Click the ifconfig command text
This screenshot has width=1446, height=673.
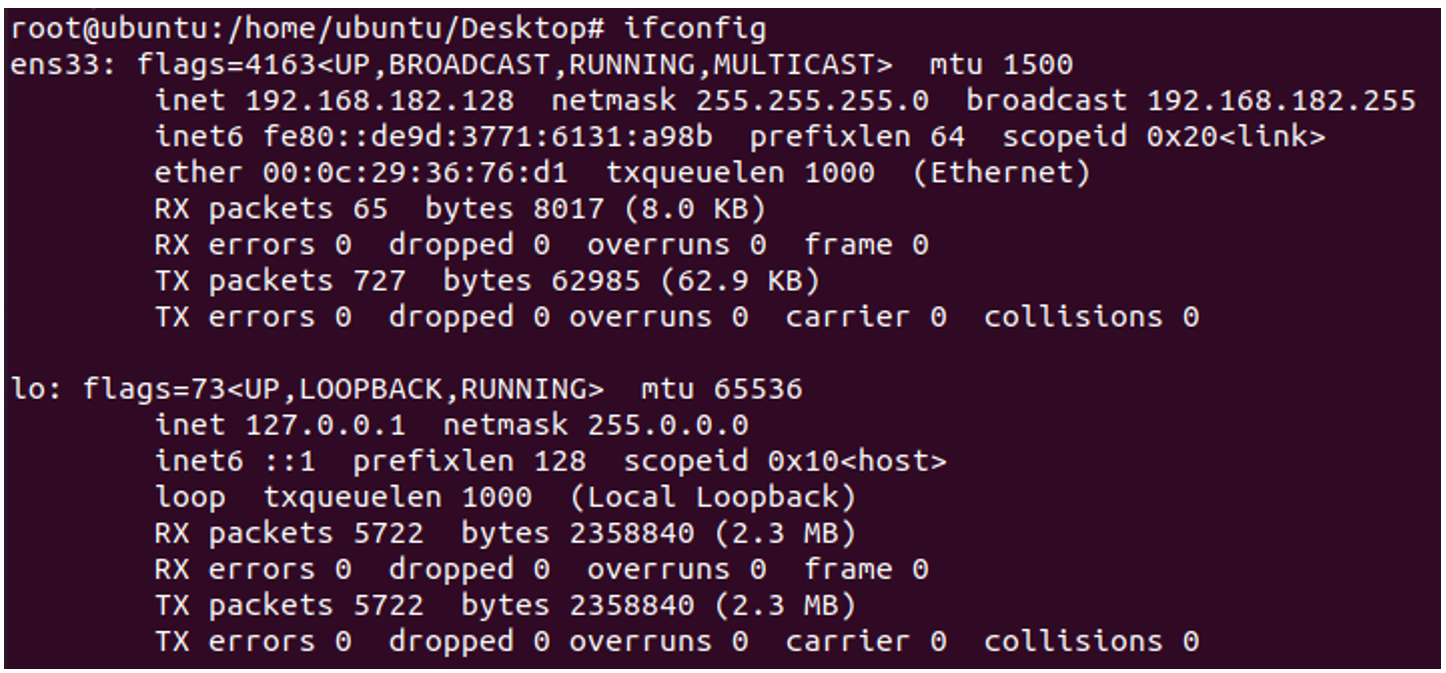(695, 30)
